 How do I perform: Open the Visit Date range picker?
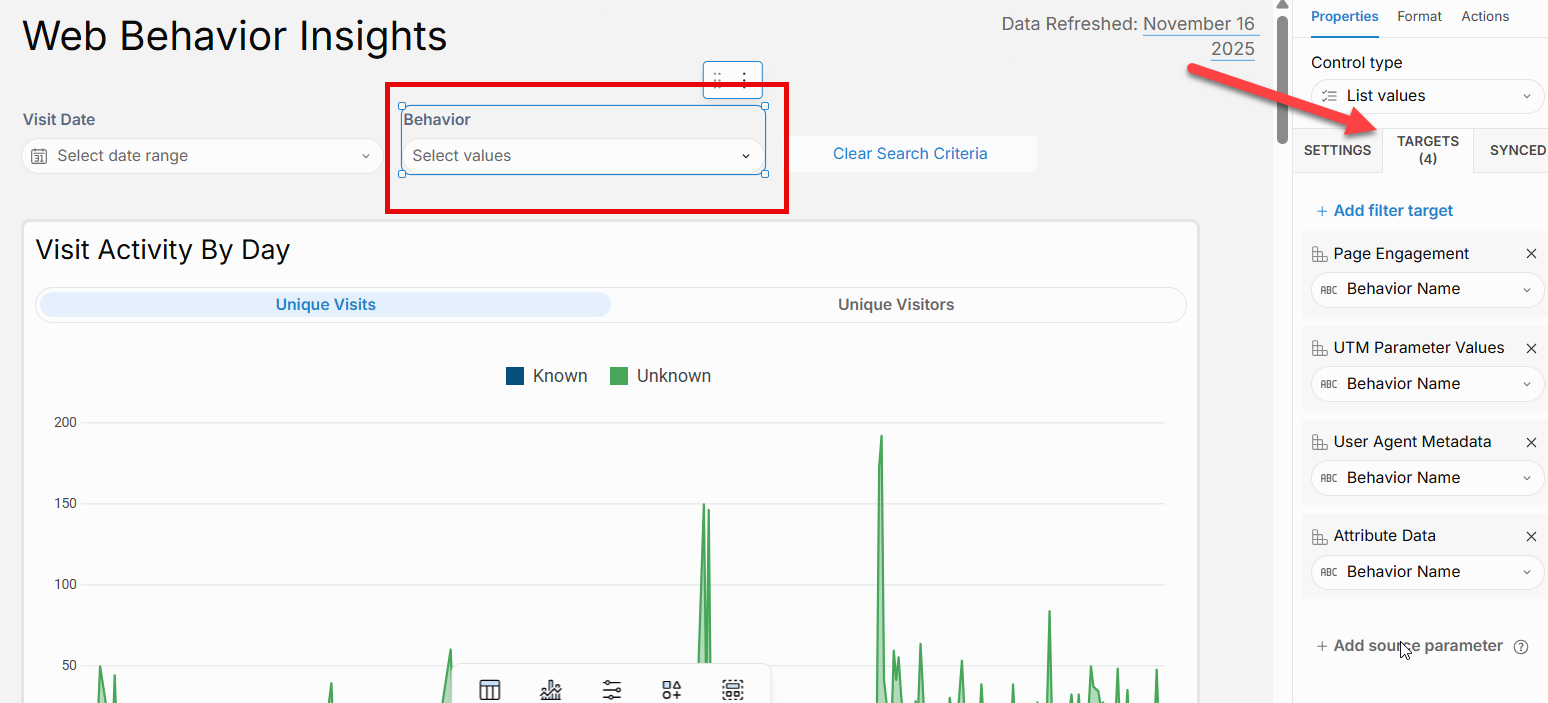(x=202, y=156)
